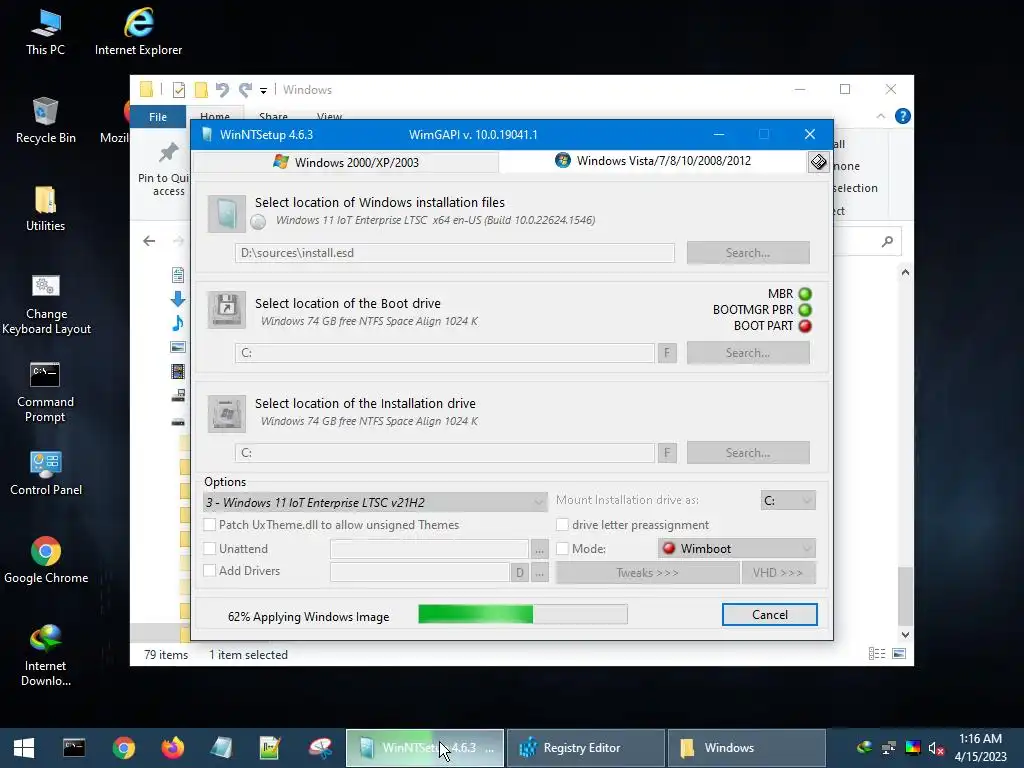Click the Add Drivers browse ... button
This screenshot has height=768, width=1024.
click(539, 573)
